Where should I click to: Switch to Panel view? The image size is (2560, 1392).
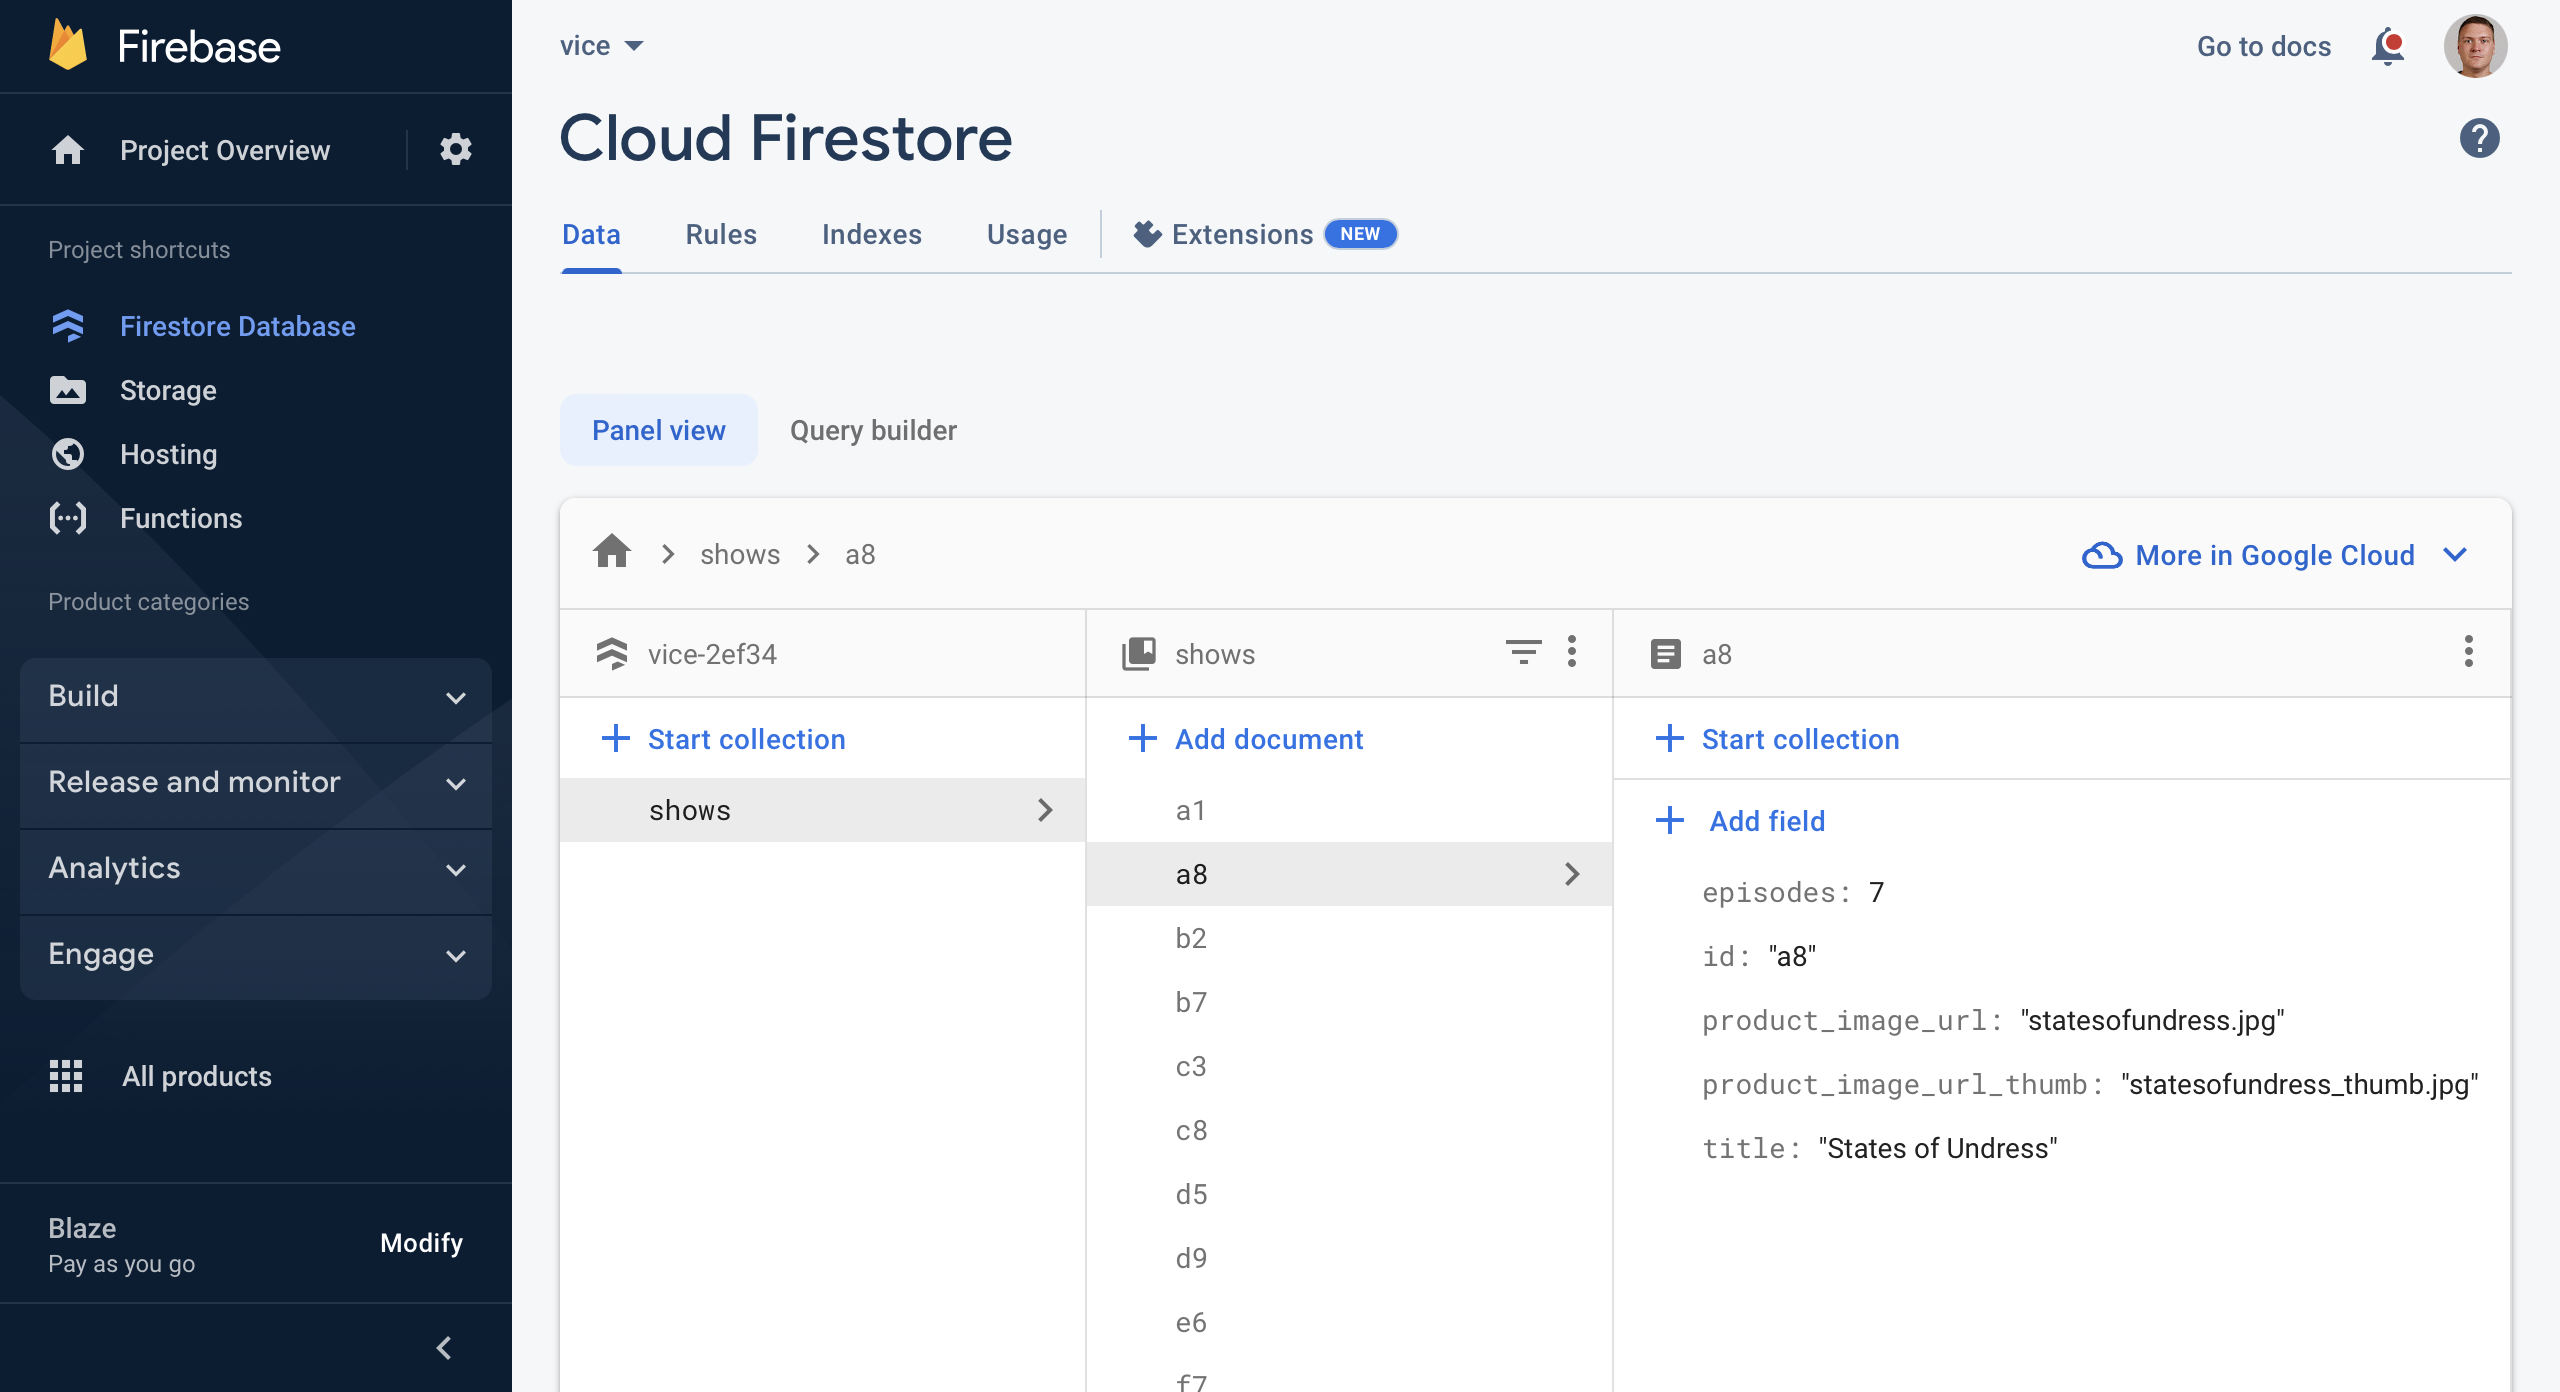click(x=658, y=430)
